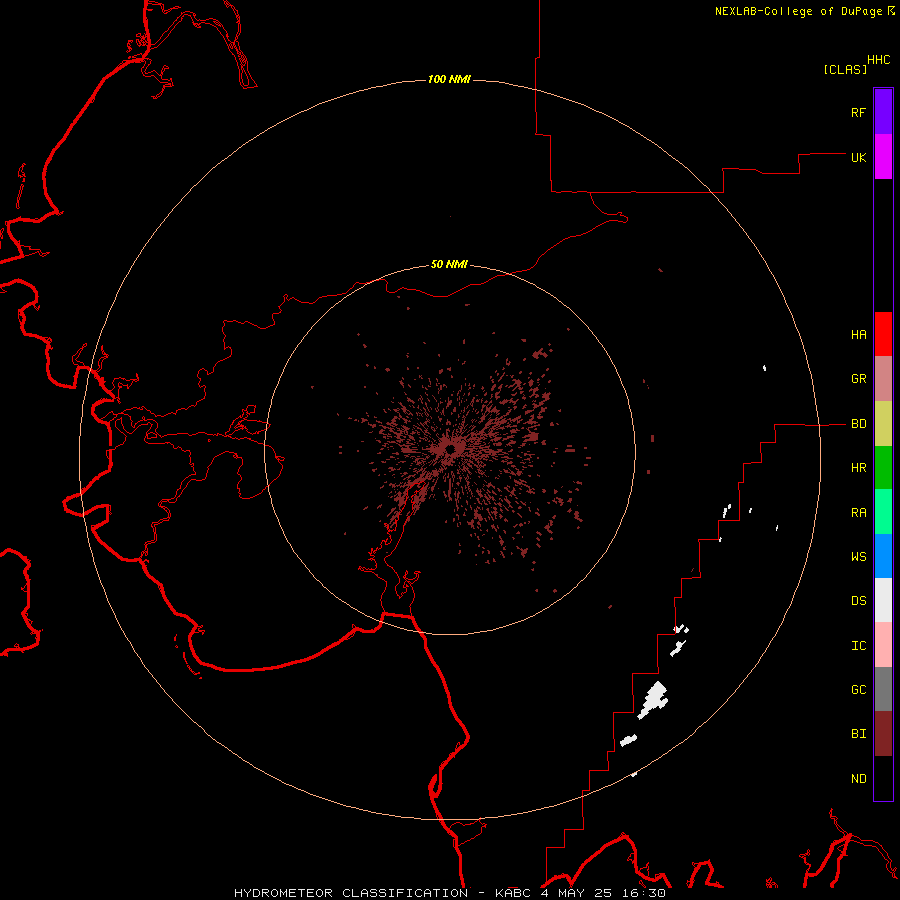
Task: Click the black ND legend swatch
Action: [x=883, y=778]
